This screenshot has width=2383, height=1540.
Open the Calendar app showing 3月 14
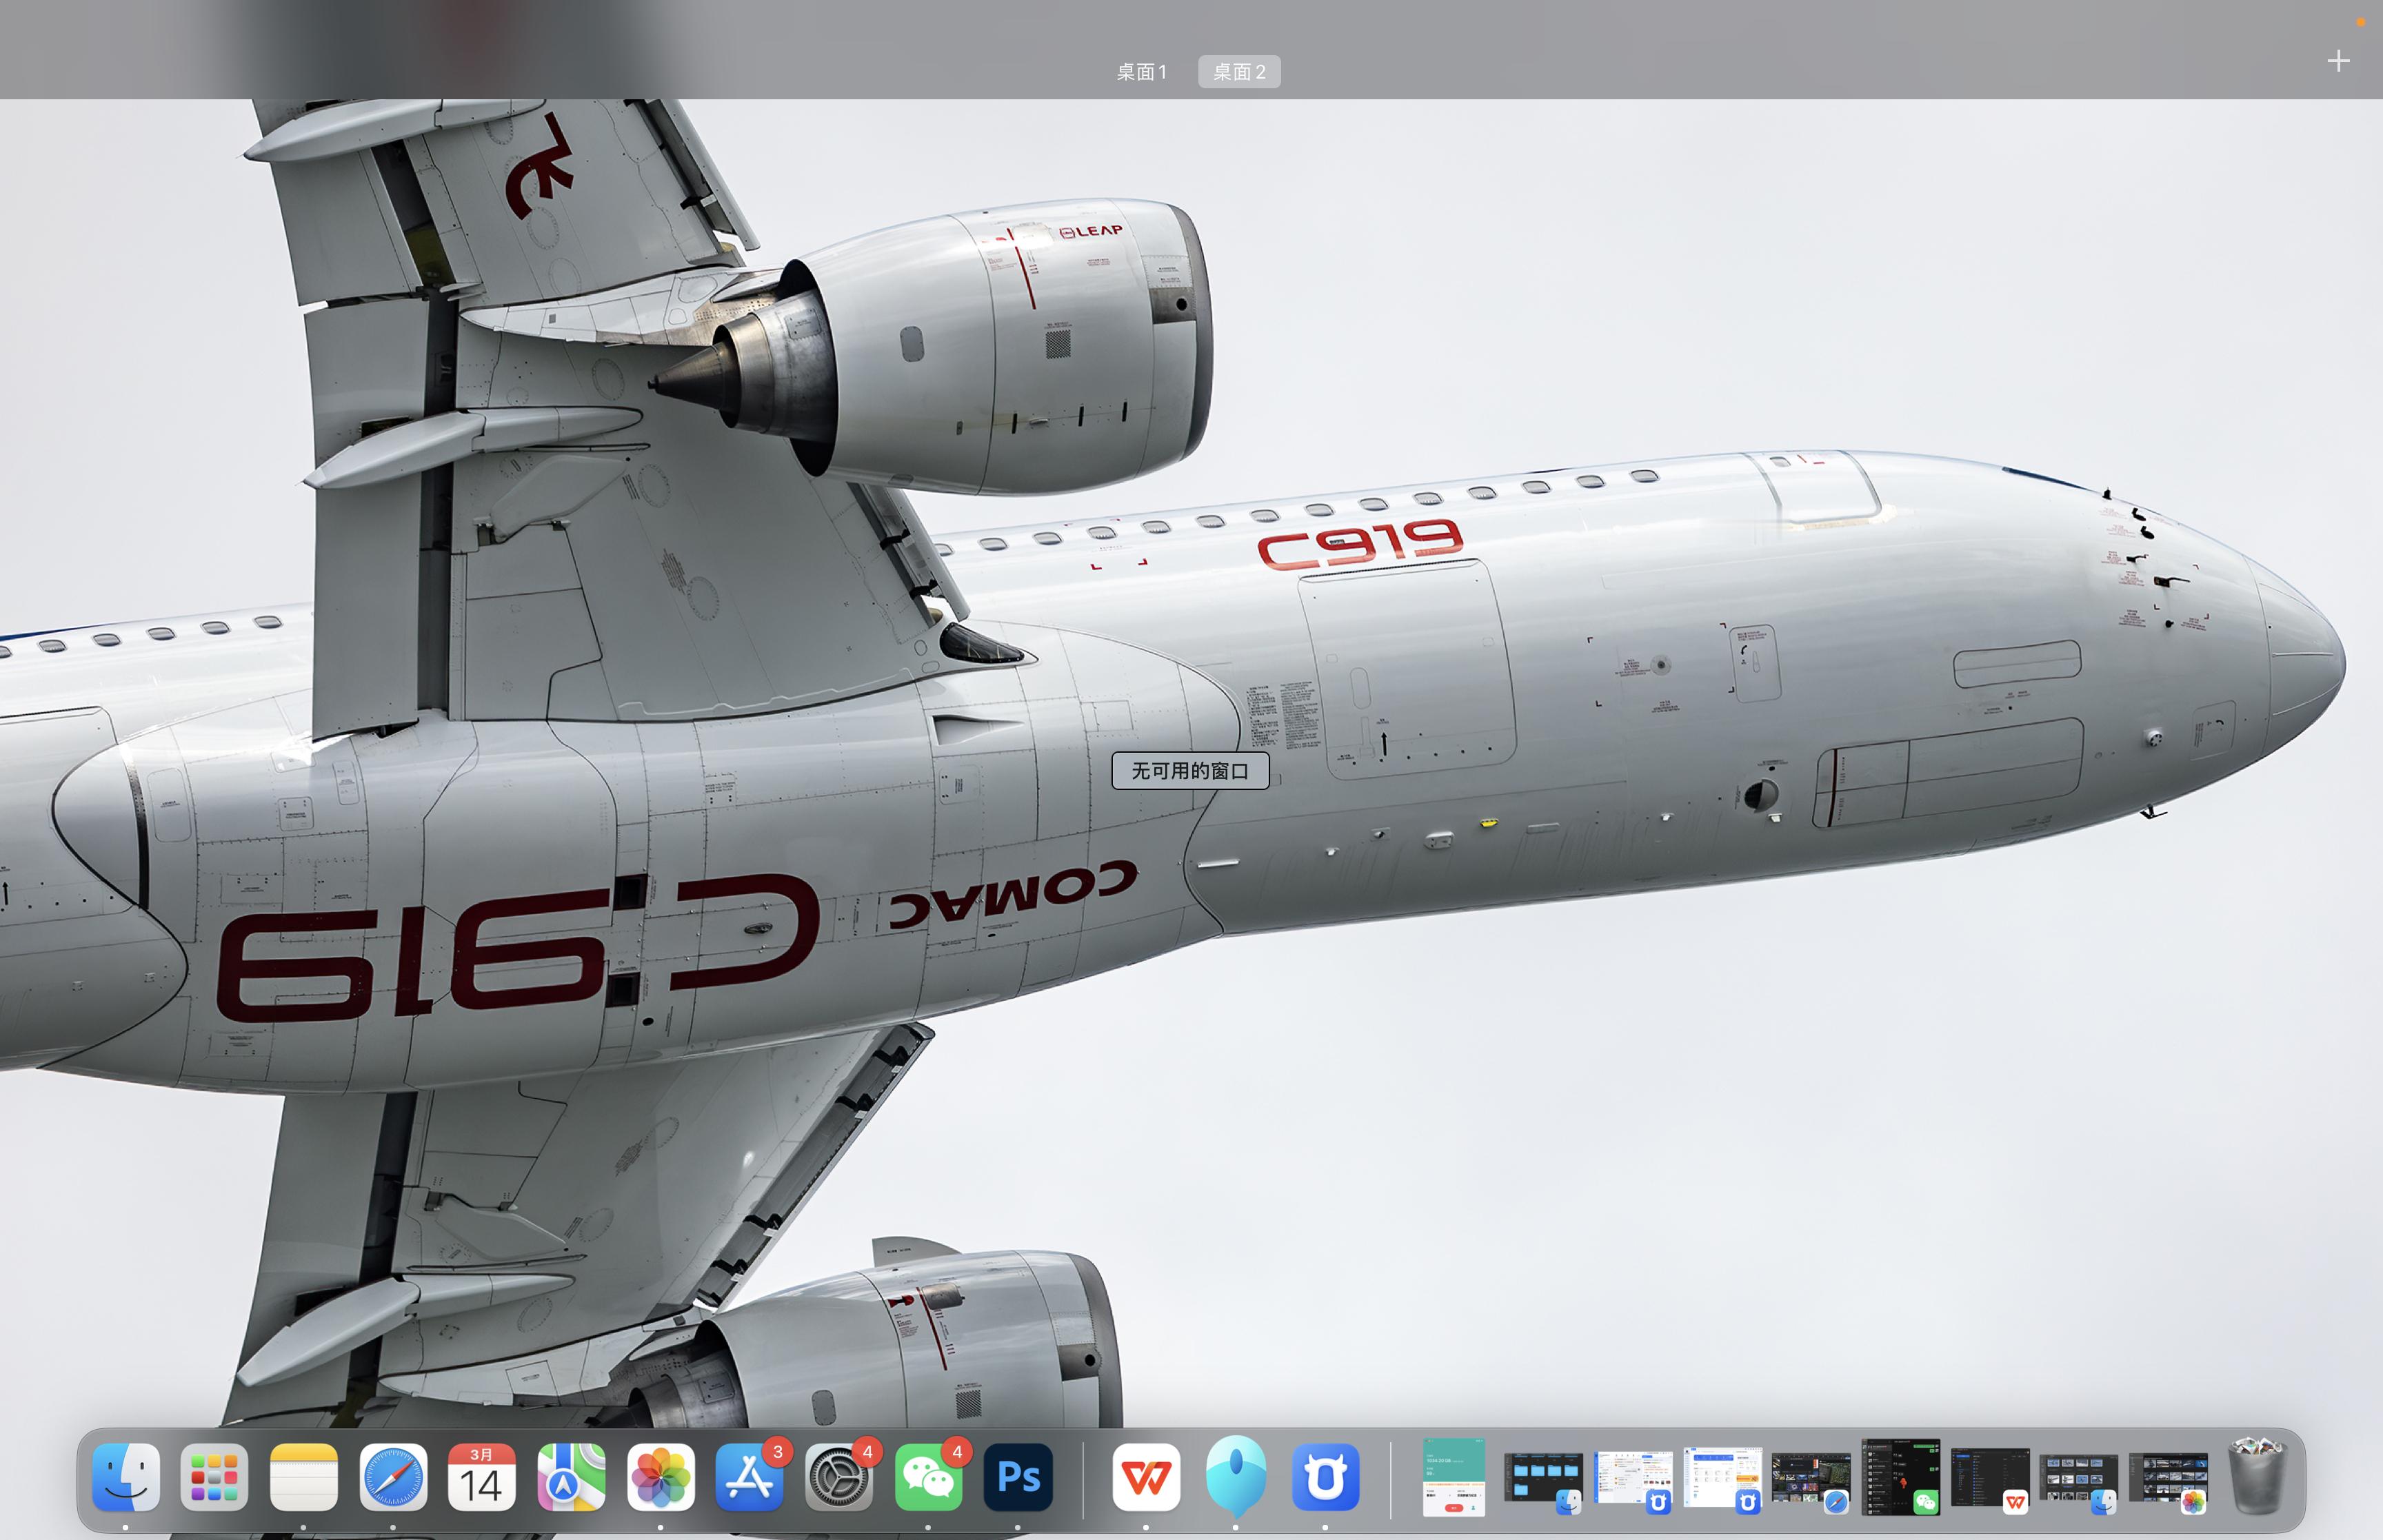coord(482,1476)
